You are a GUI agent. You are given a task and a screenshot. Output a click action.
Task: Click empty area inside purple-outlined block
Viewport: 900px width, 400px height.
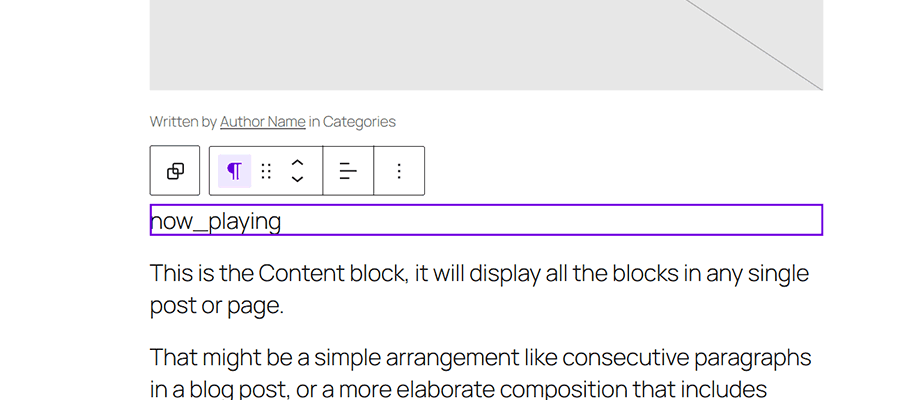click(550, 221)
